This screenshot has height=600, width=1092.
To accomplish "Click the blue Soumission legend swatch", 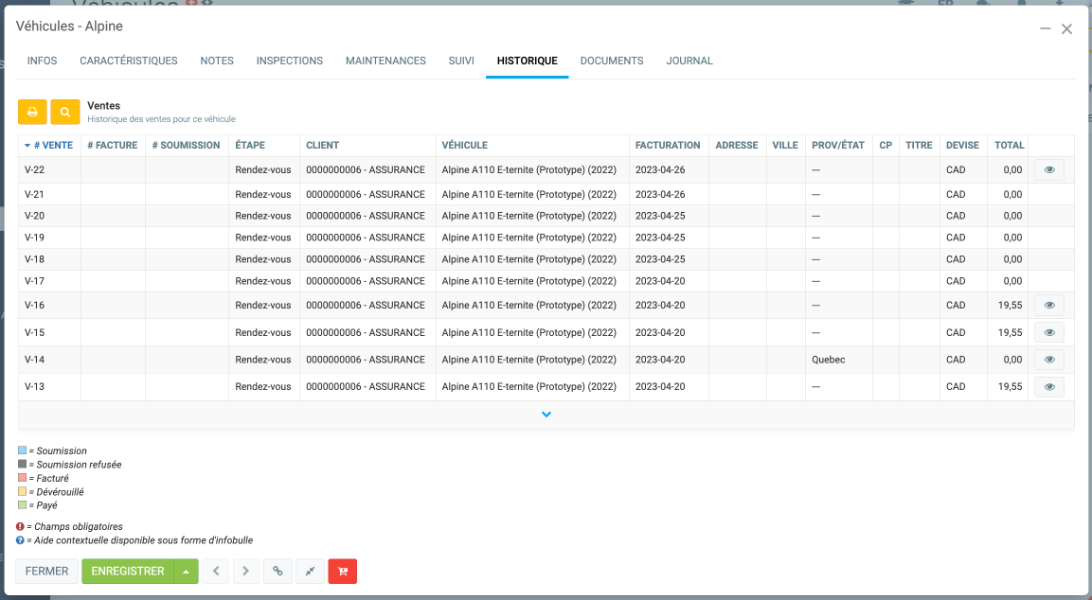I will [x=22, y=451].
